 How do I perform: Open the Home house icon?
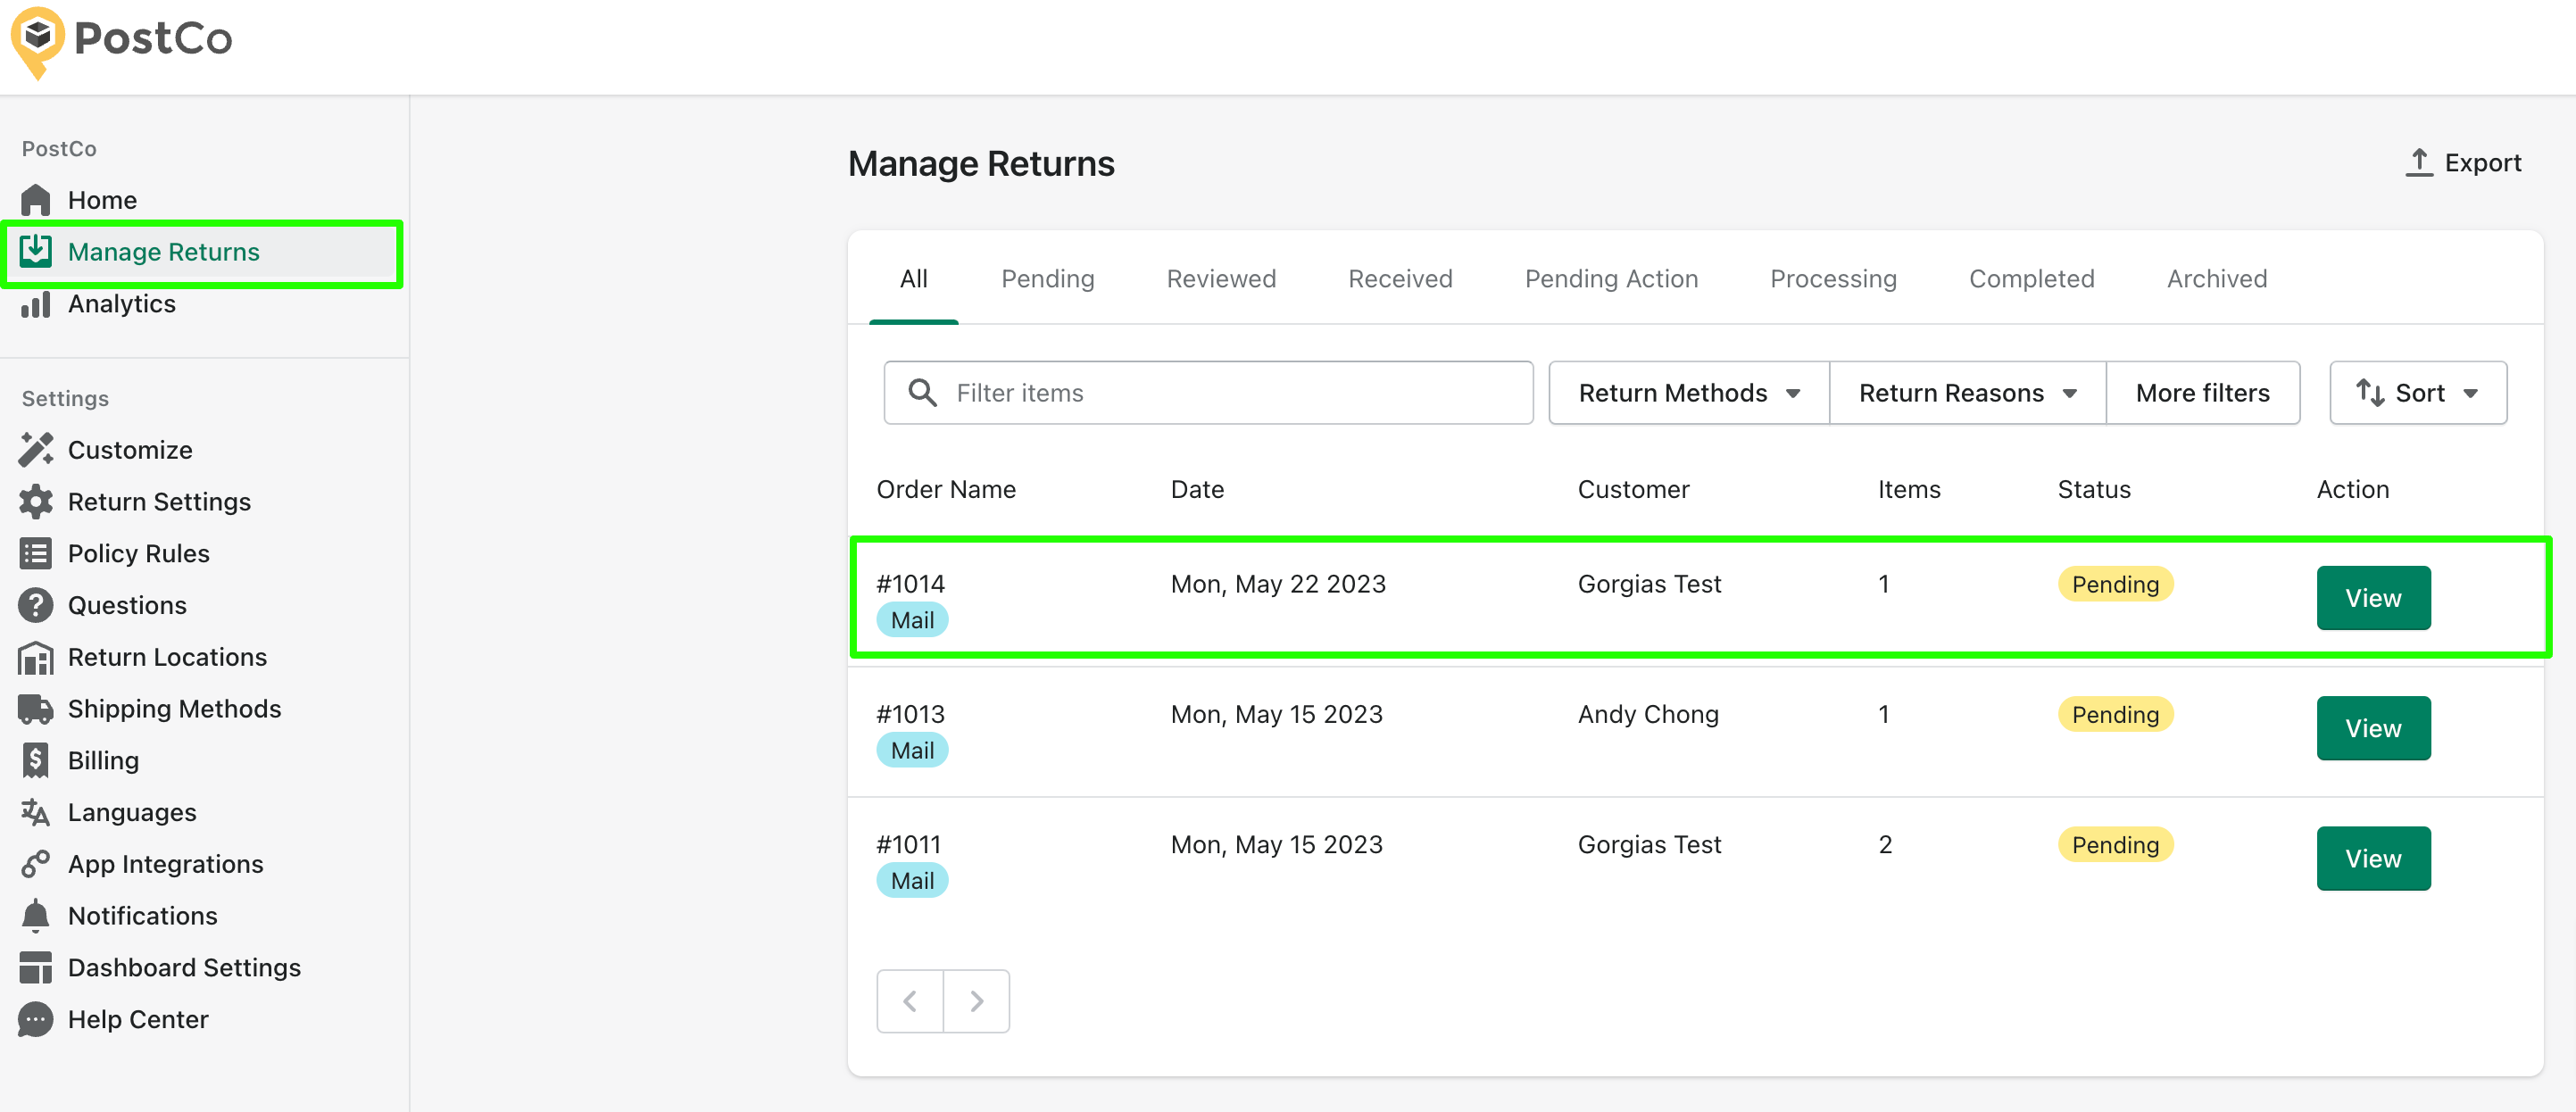point(35,200)
